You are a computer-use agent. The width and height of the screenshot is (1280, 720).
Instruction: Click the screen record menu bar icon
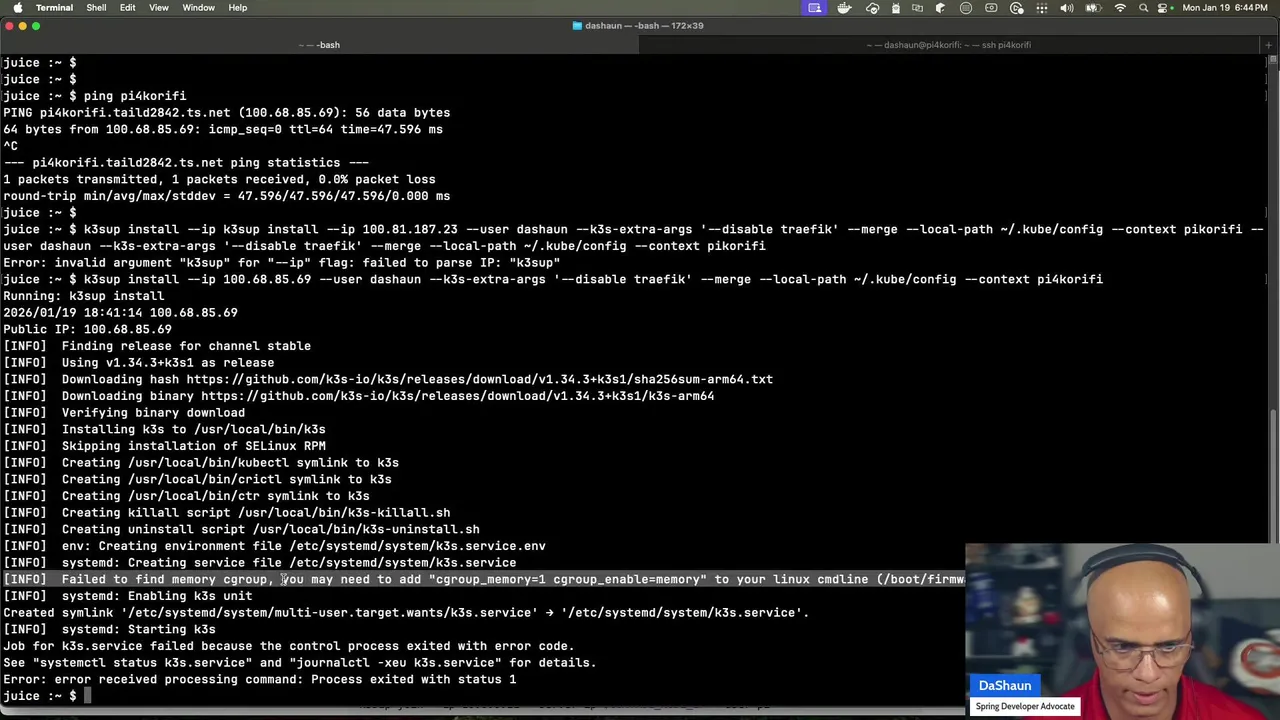[991, 8]
